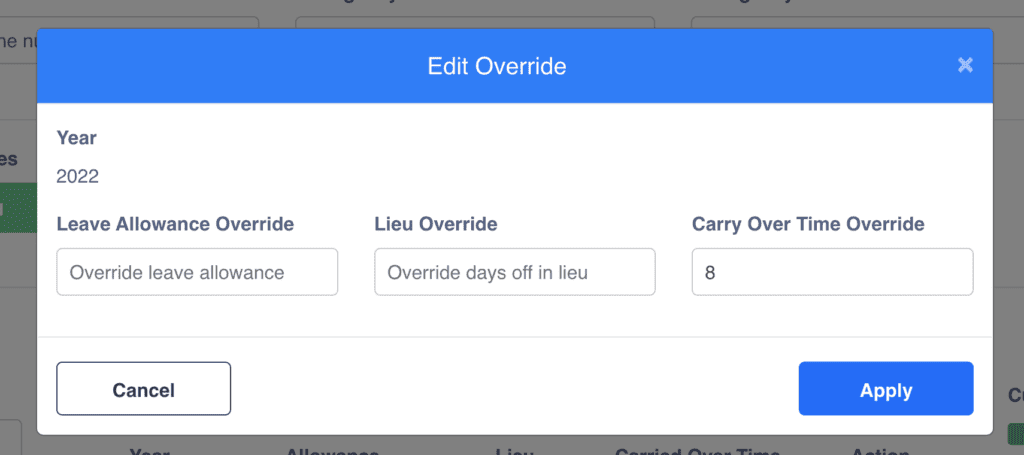
Task: Click the Carry Over Time Override label
Action: [x=808, y=224]
